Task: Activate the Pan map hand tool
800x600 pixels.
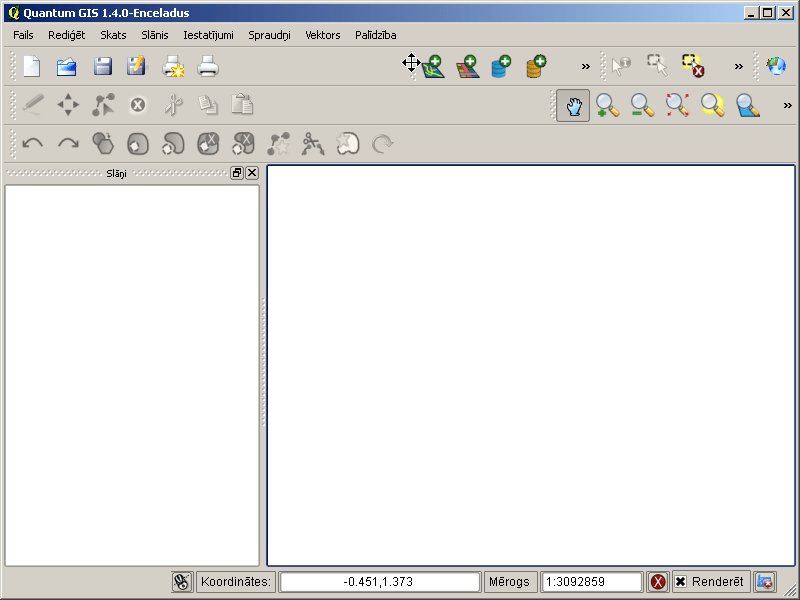Action: tap(573, 106)
